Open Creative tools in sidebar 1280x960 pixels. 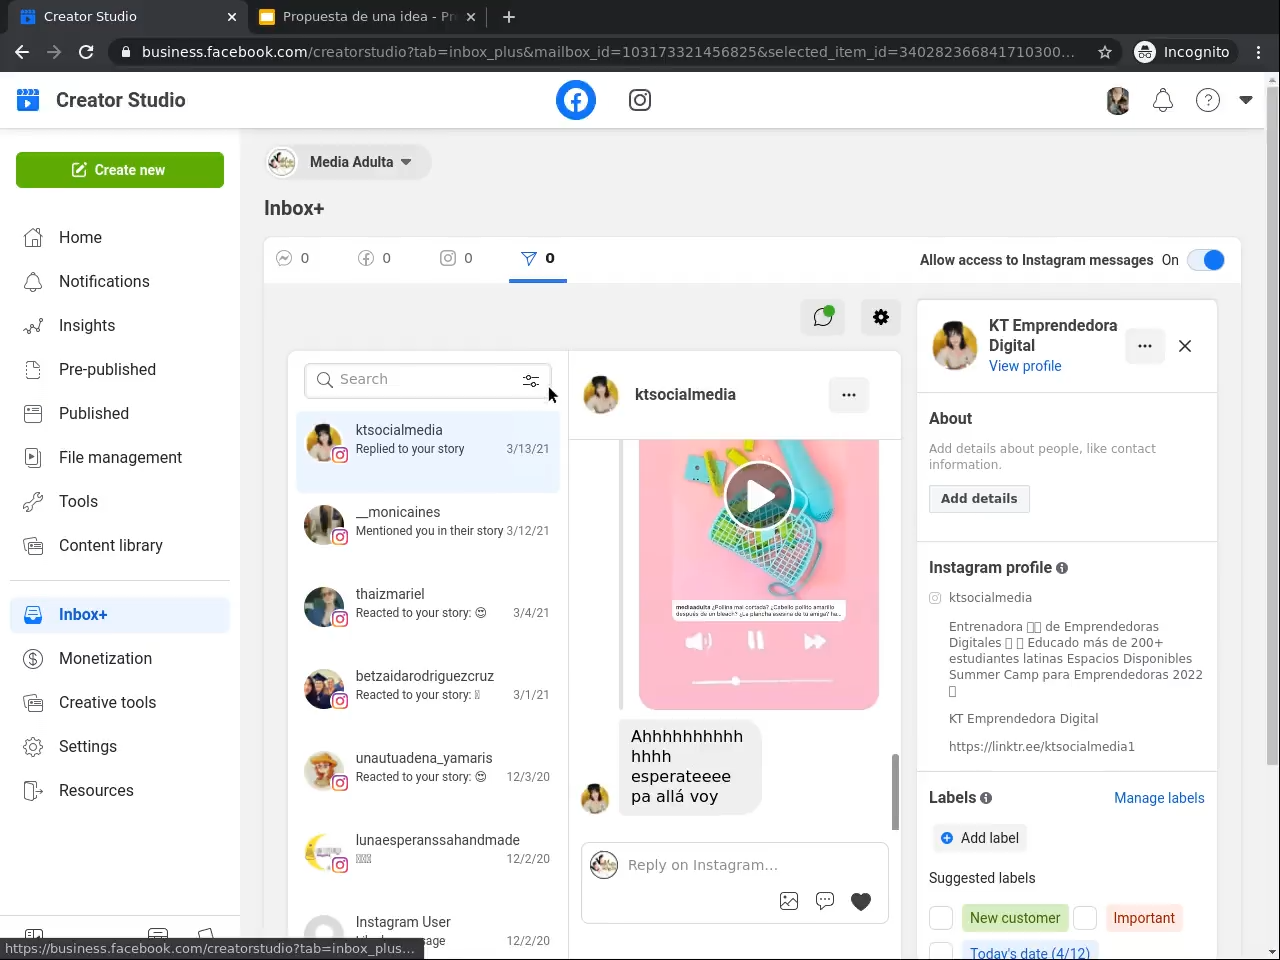click(120, 702)
